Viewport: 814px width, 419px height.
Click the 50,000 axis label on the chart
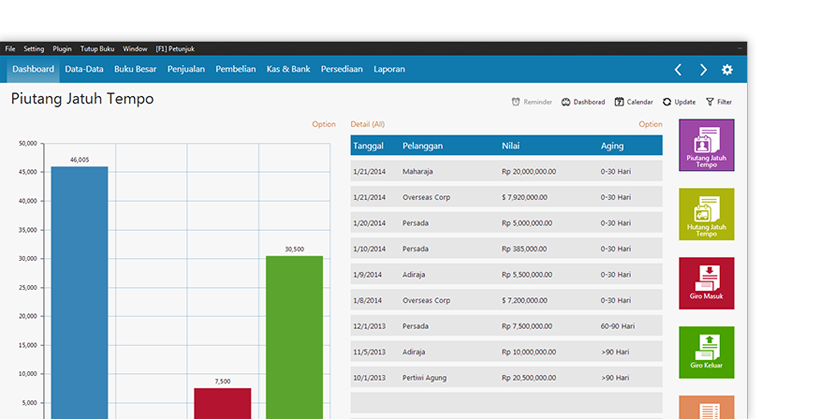28,143
